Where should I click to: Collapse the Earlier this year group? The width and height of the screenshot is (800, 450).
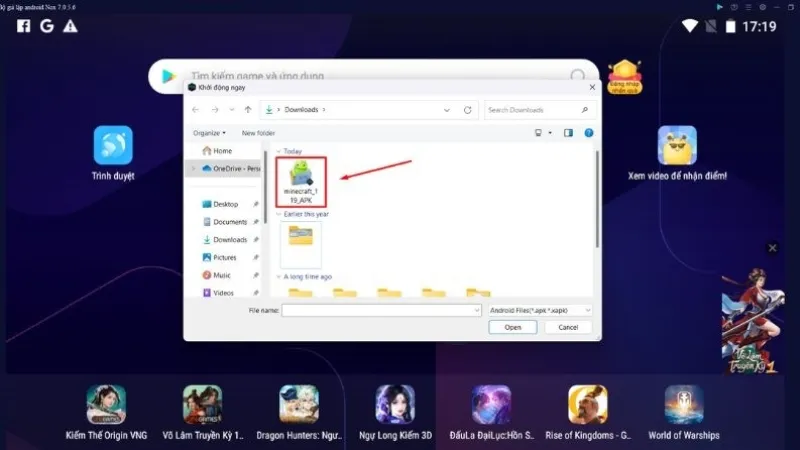(x=279, y=214)
